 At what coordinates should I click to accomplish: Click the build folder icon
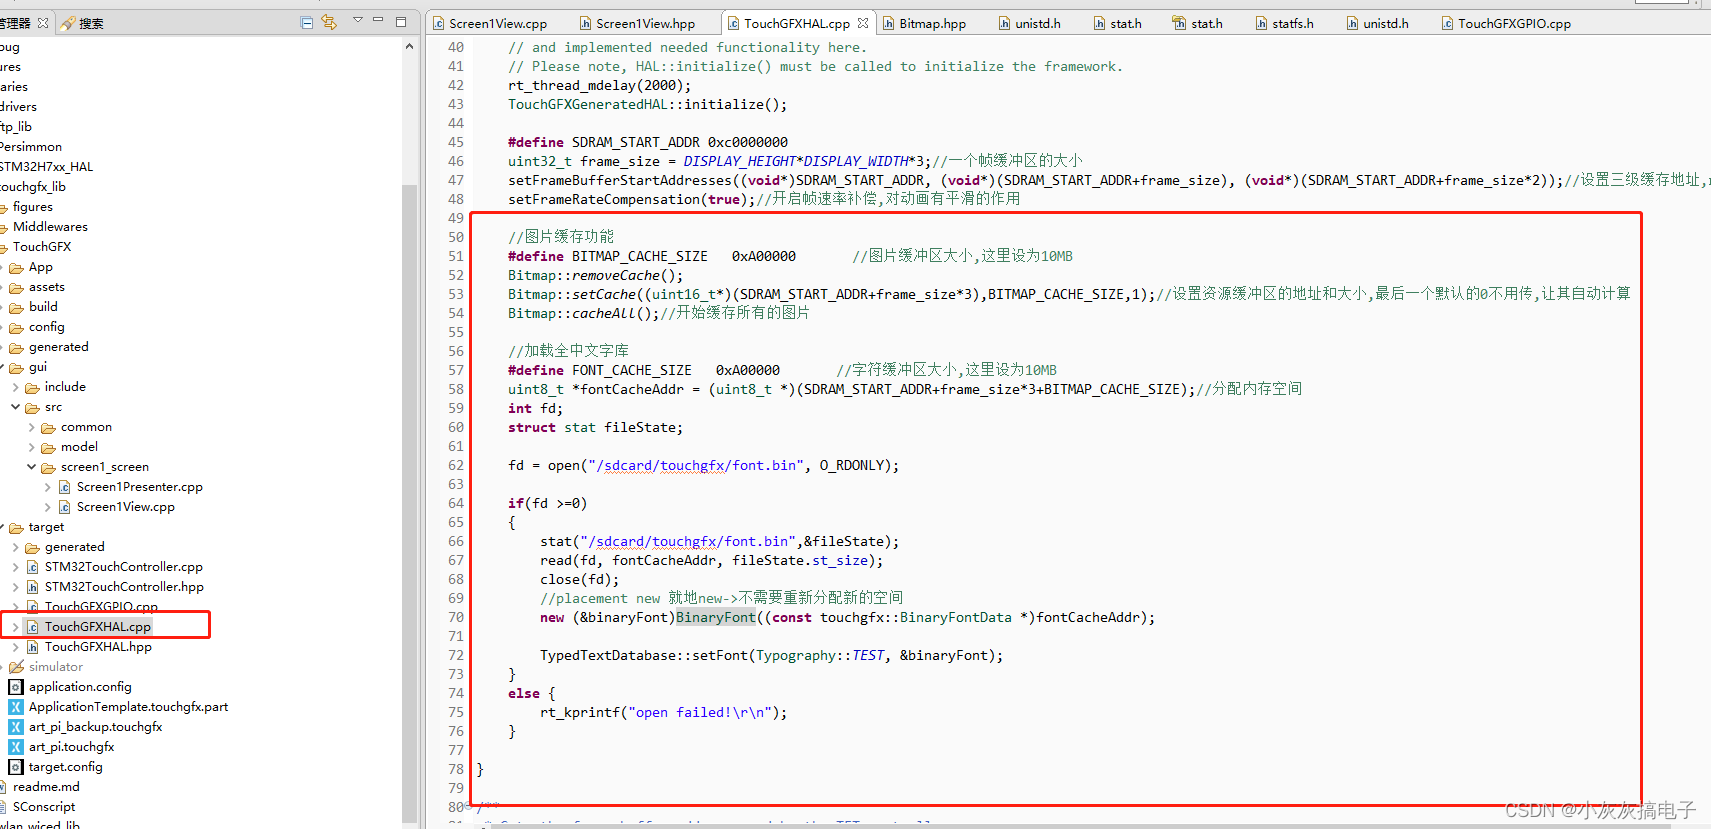16,308
